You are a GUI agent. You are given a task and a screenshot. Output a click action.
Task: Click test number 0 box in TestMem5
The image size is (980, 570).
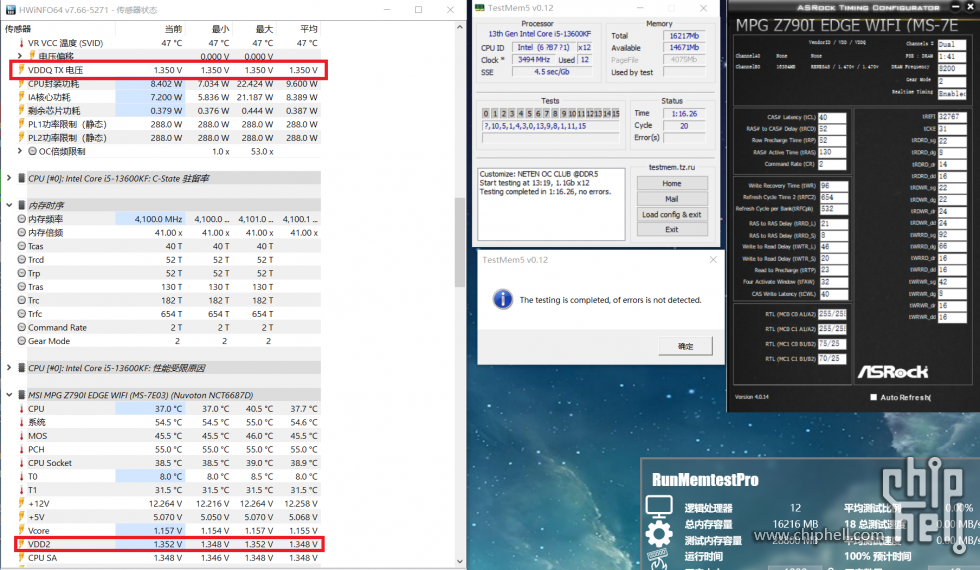486,114
